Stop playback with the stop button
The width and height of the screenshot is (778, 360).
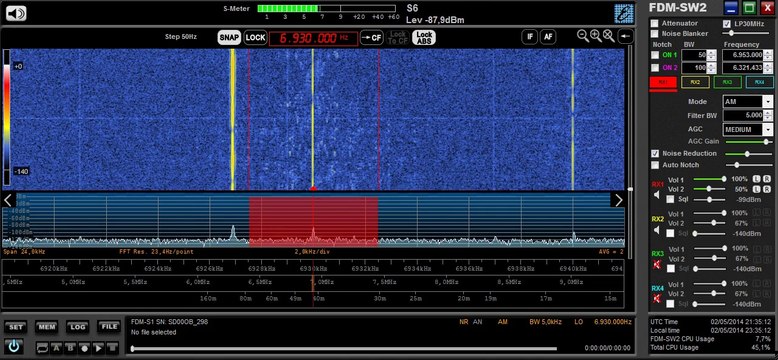(113, 348)
